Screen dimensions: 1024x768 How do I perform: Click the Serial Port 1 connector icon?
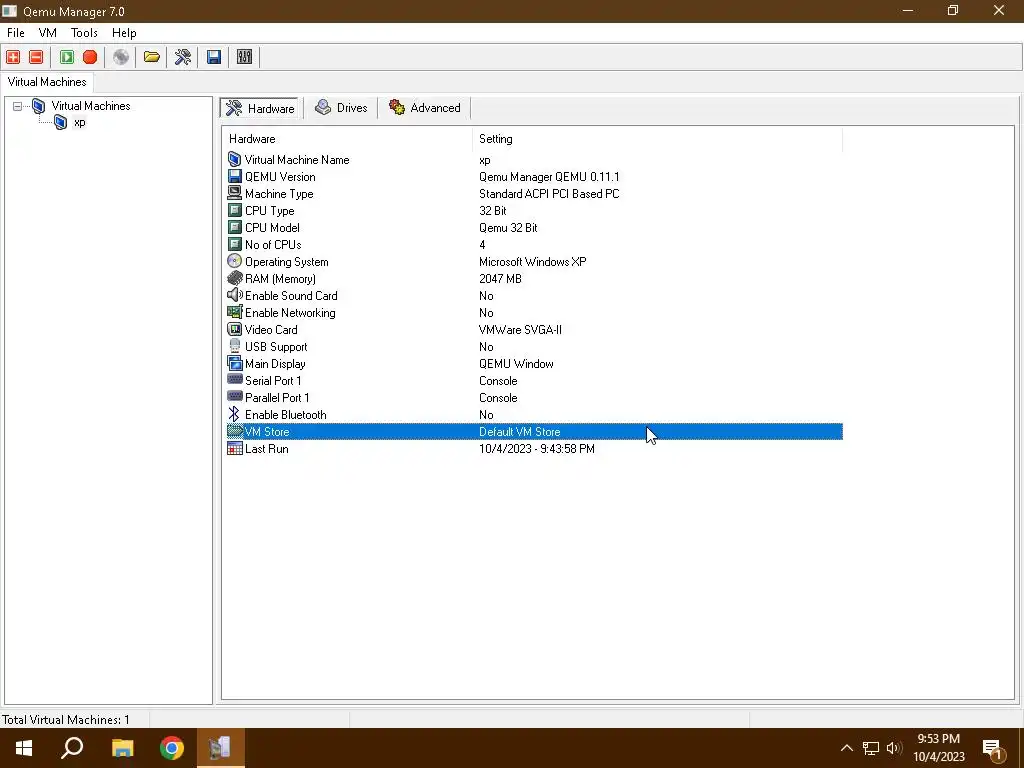pos(234,379)
